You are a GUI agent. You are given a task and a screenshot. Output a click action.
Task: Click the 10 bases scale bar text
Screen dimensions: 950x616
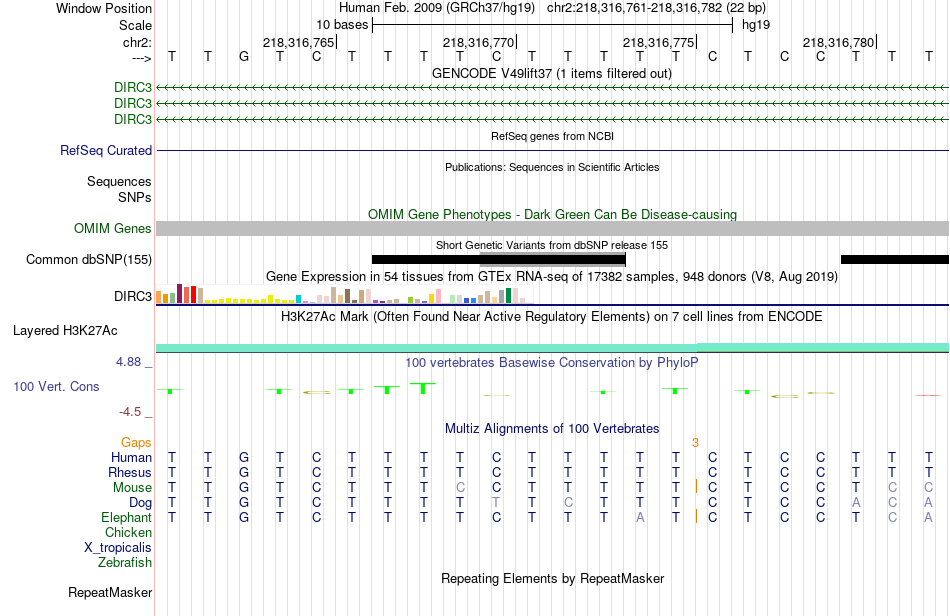click(x=342, y=25)
